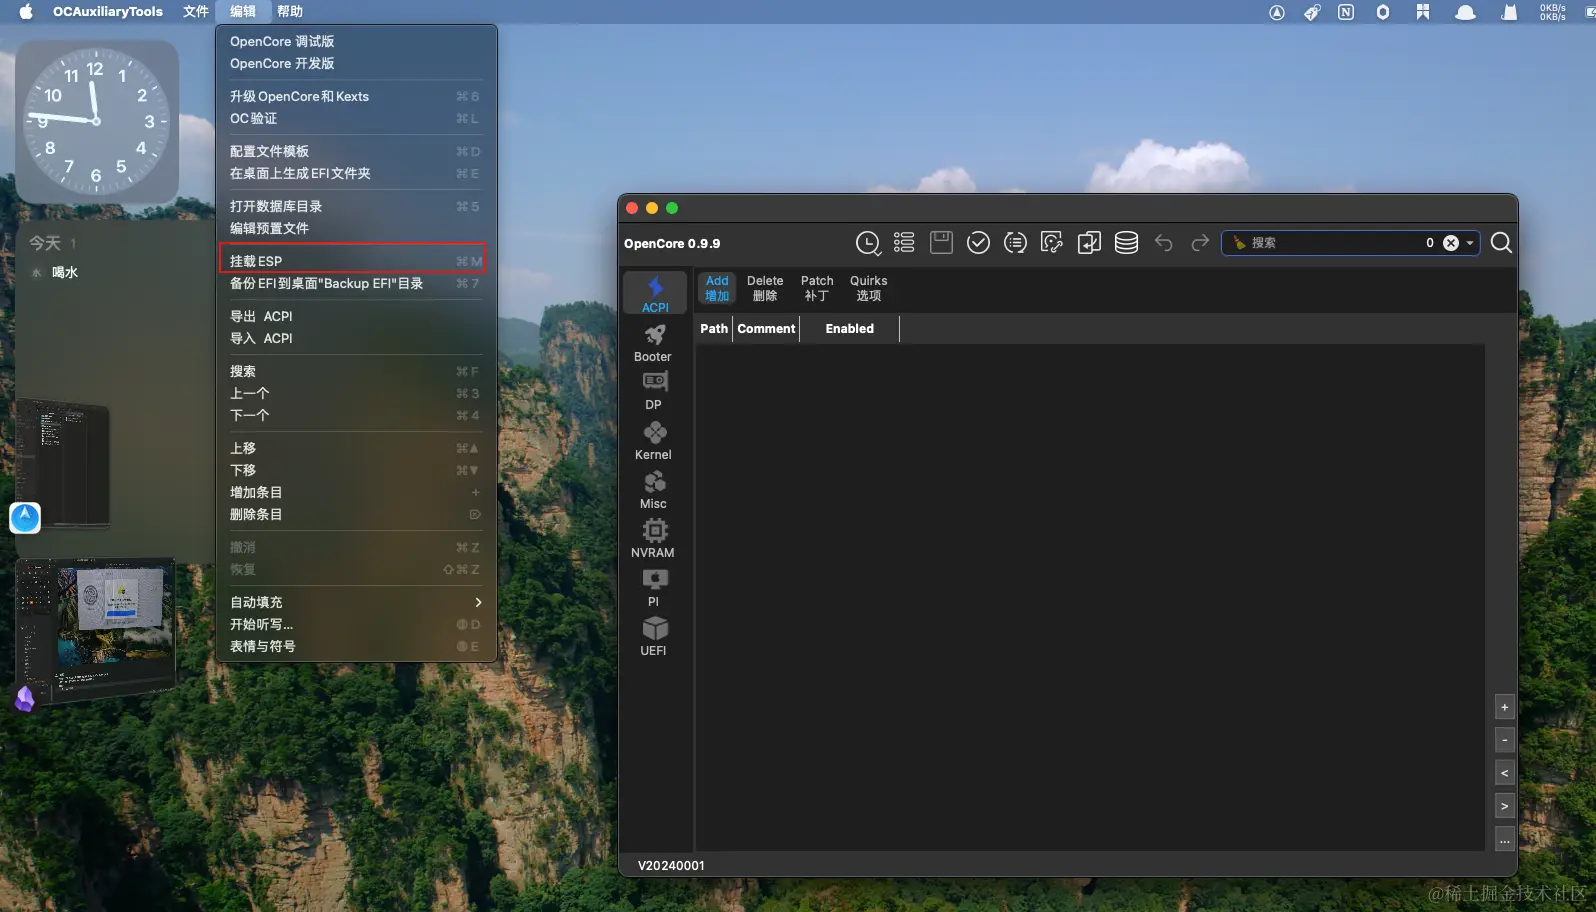Click the floppy disk save icon
The width and height of the screenshot is (1596, 912).
click(941, 242)
